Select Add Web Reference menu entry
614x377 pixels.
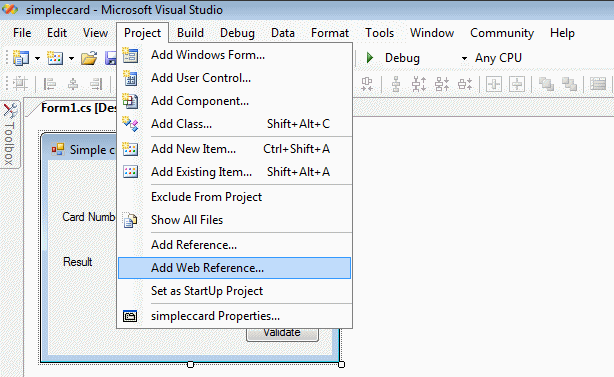[234, 268]
